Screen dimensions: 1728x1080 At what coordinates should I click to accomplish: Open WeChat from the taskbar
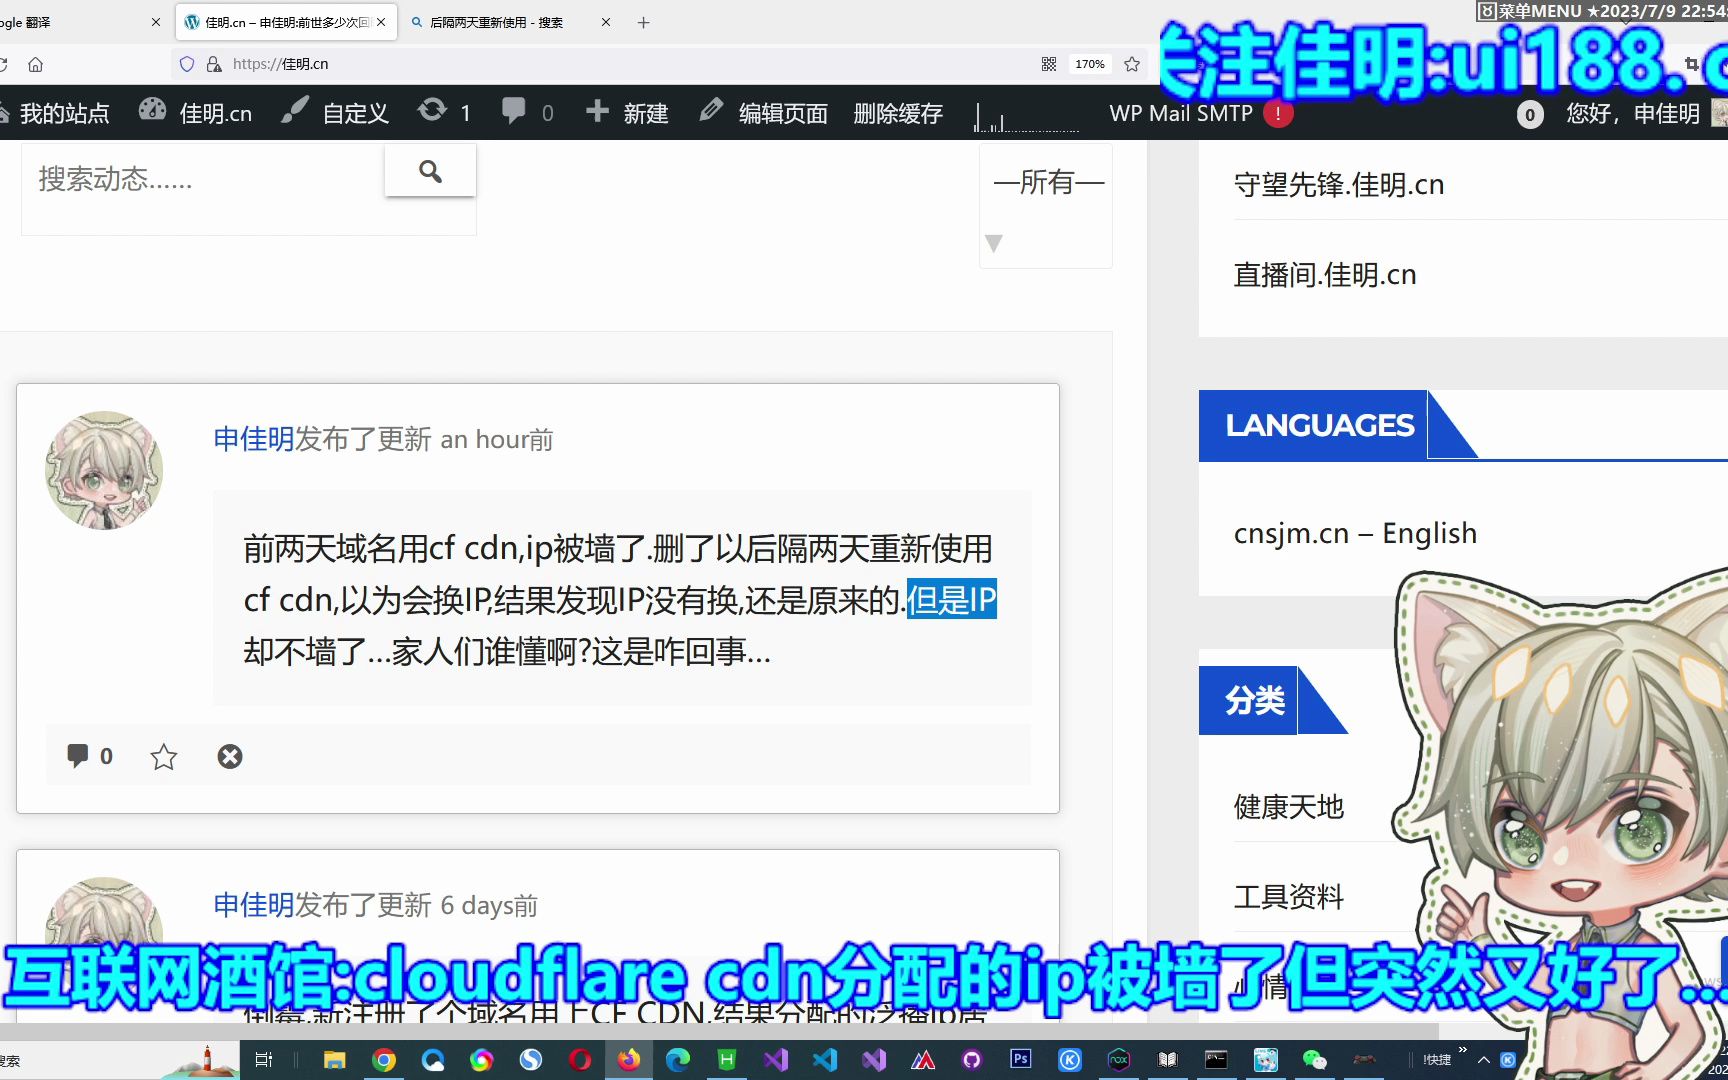[x=1315, y=1060]
